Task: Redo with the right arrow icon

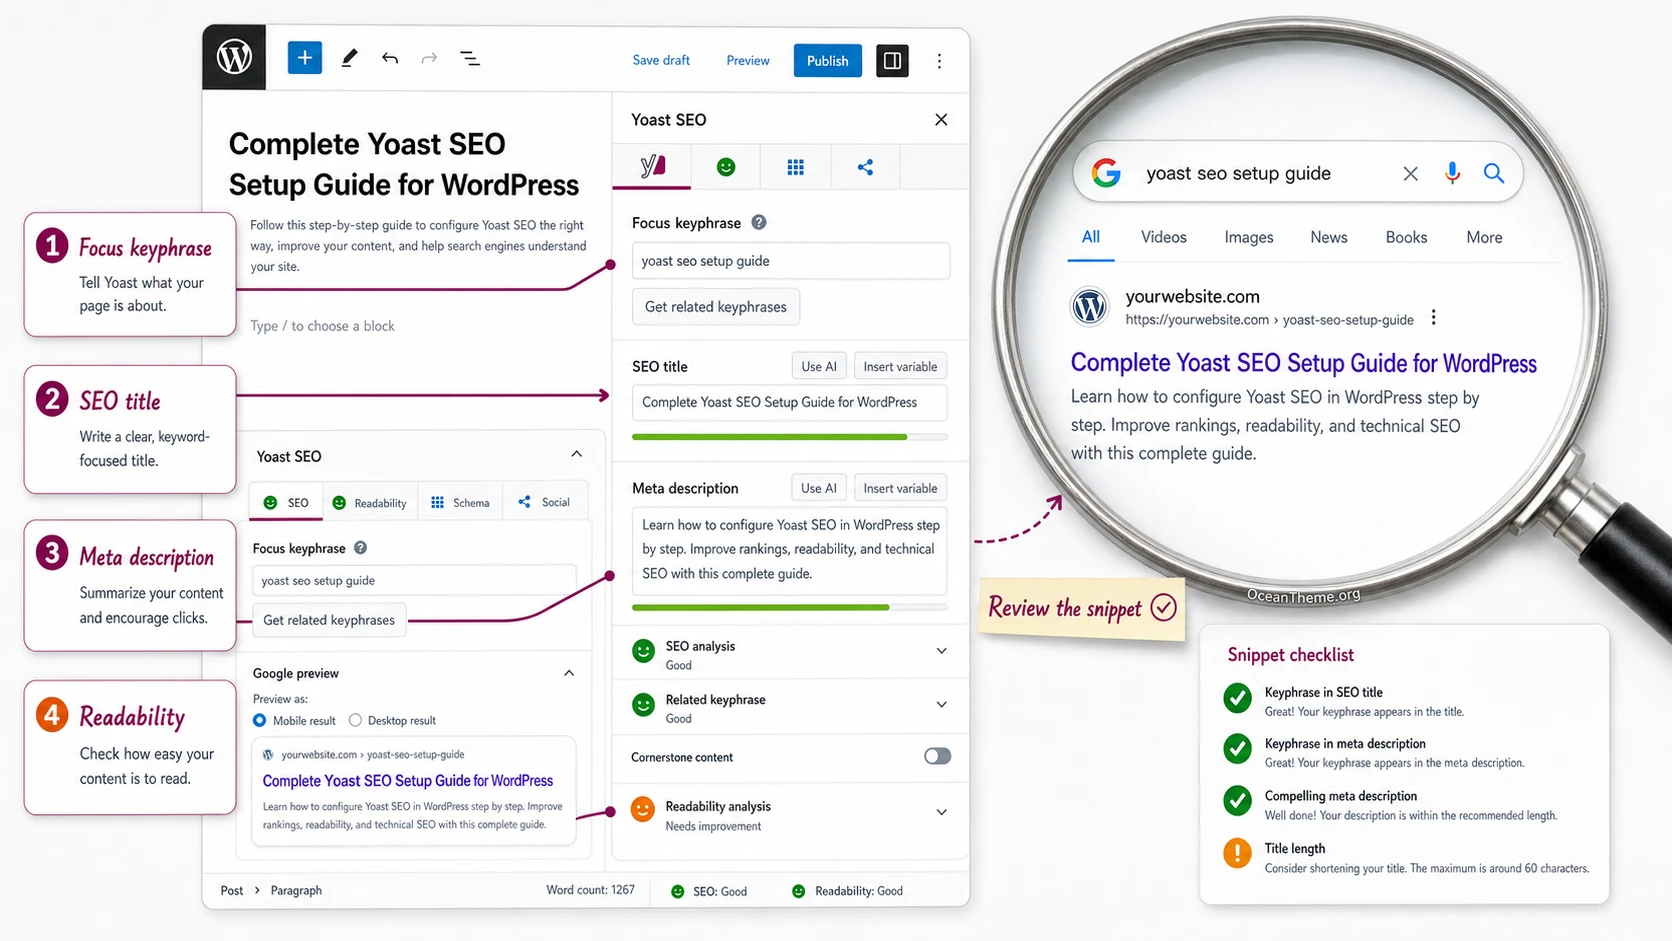Action: (429, 59)
